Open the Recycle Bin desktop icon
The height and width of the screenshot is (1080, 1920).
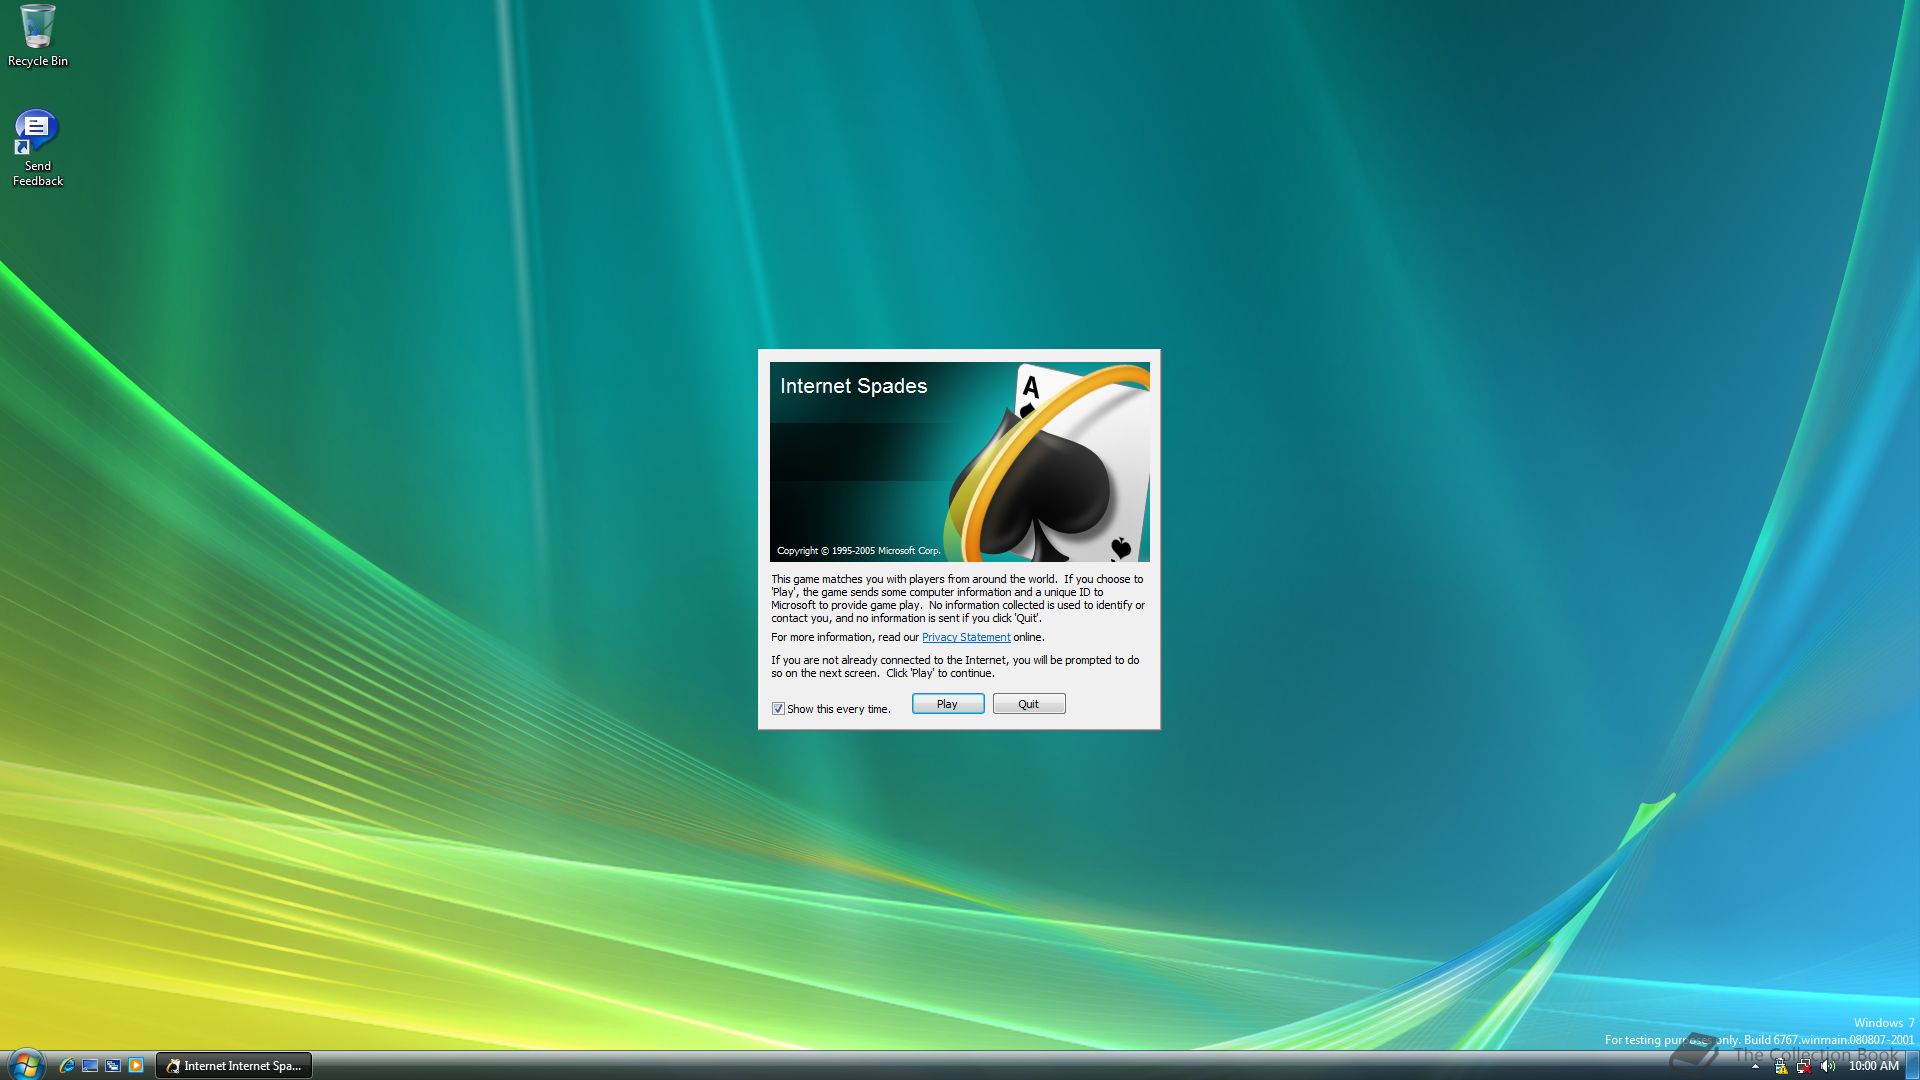tap(38, 36)
